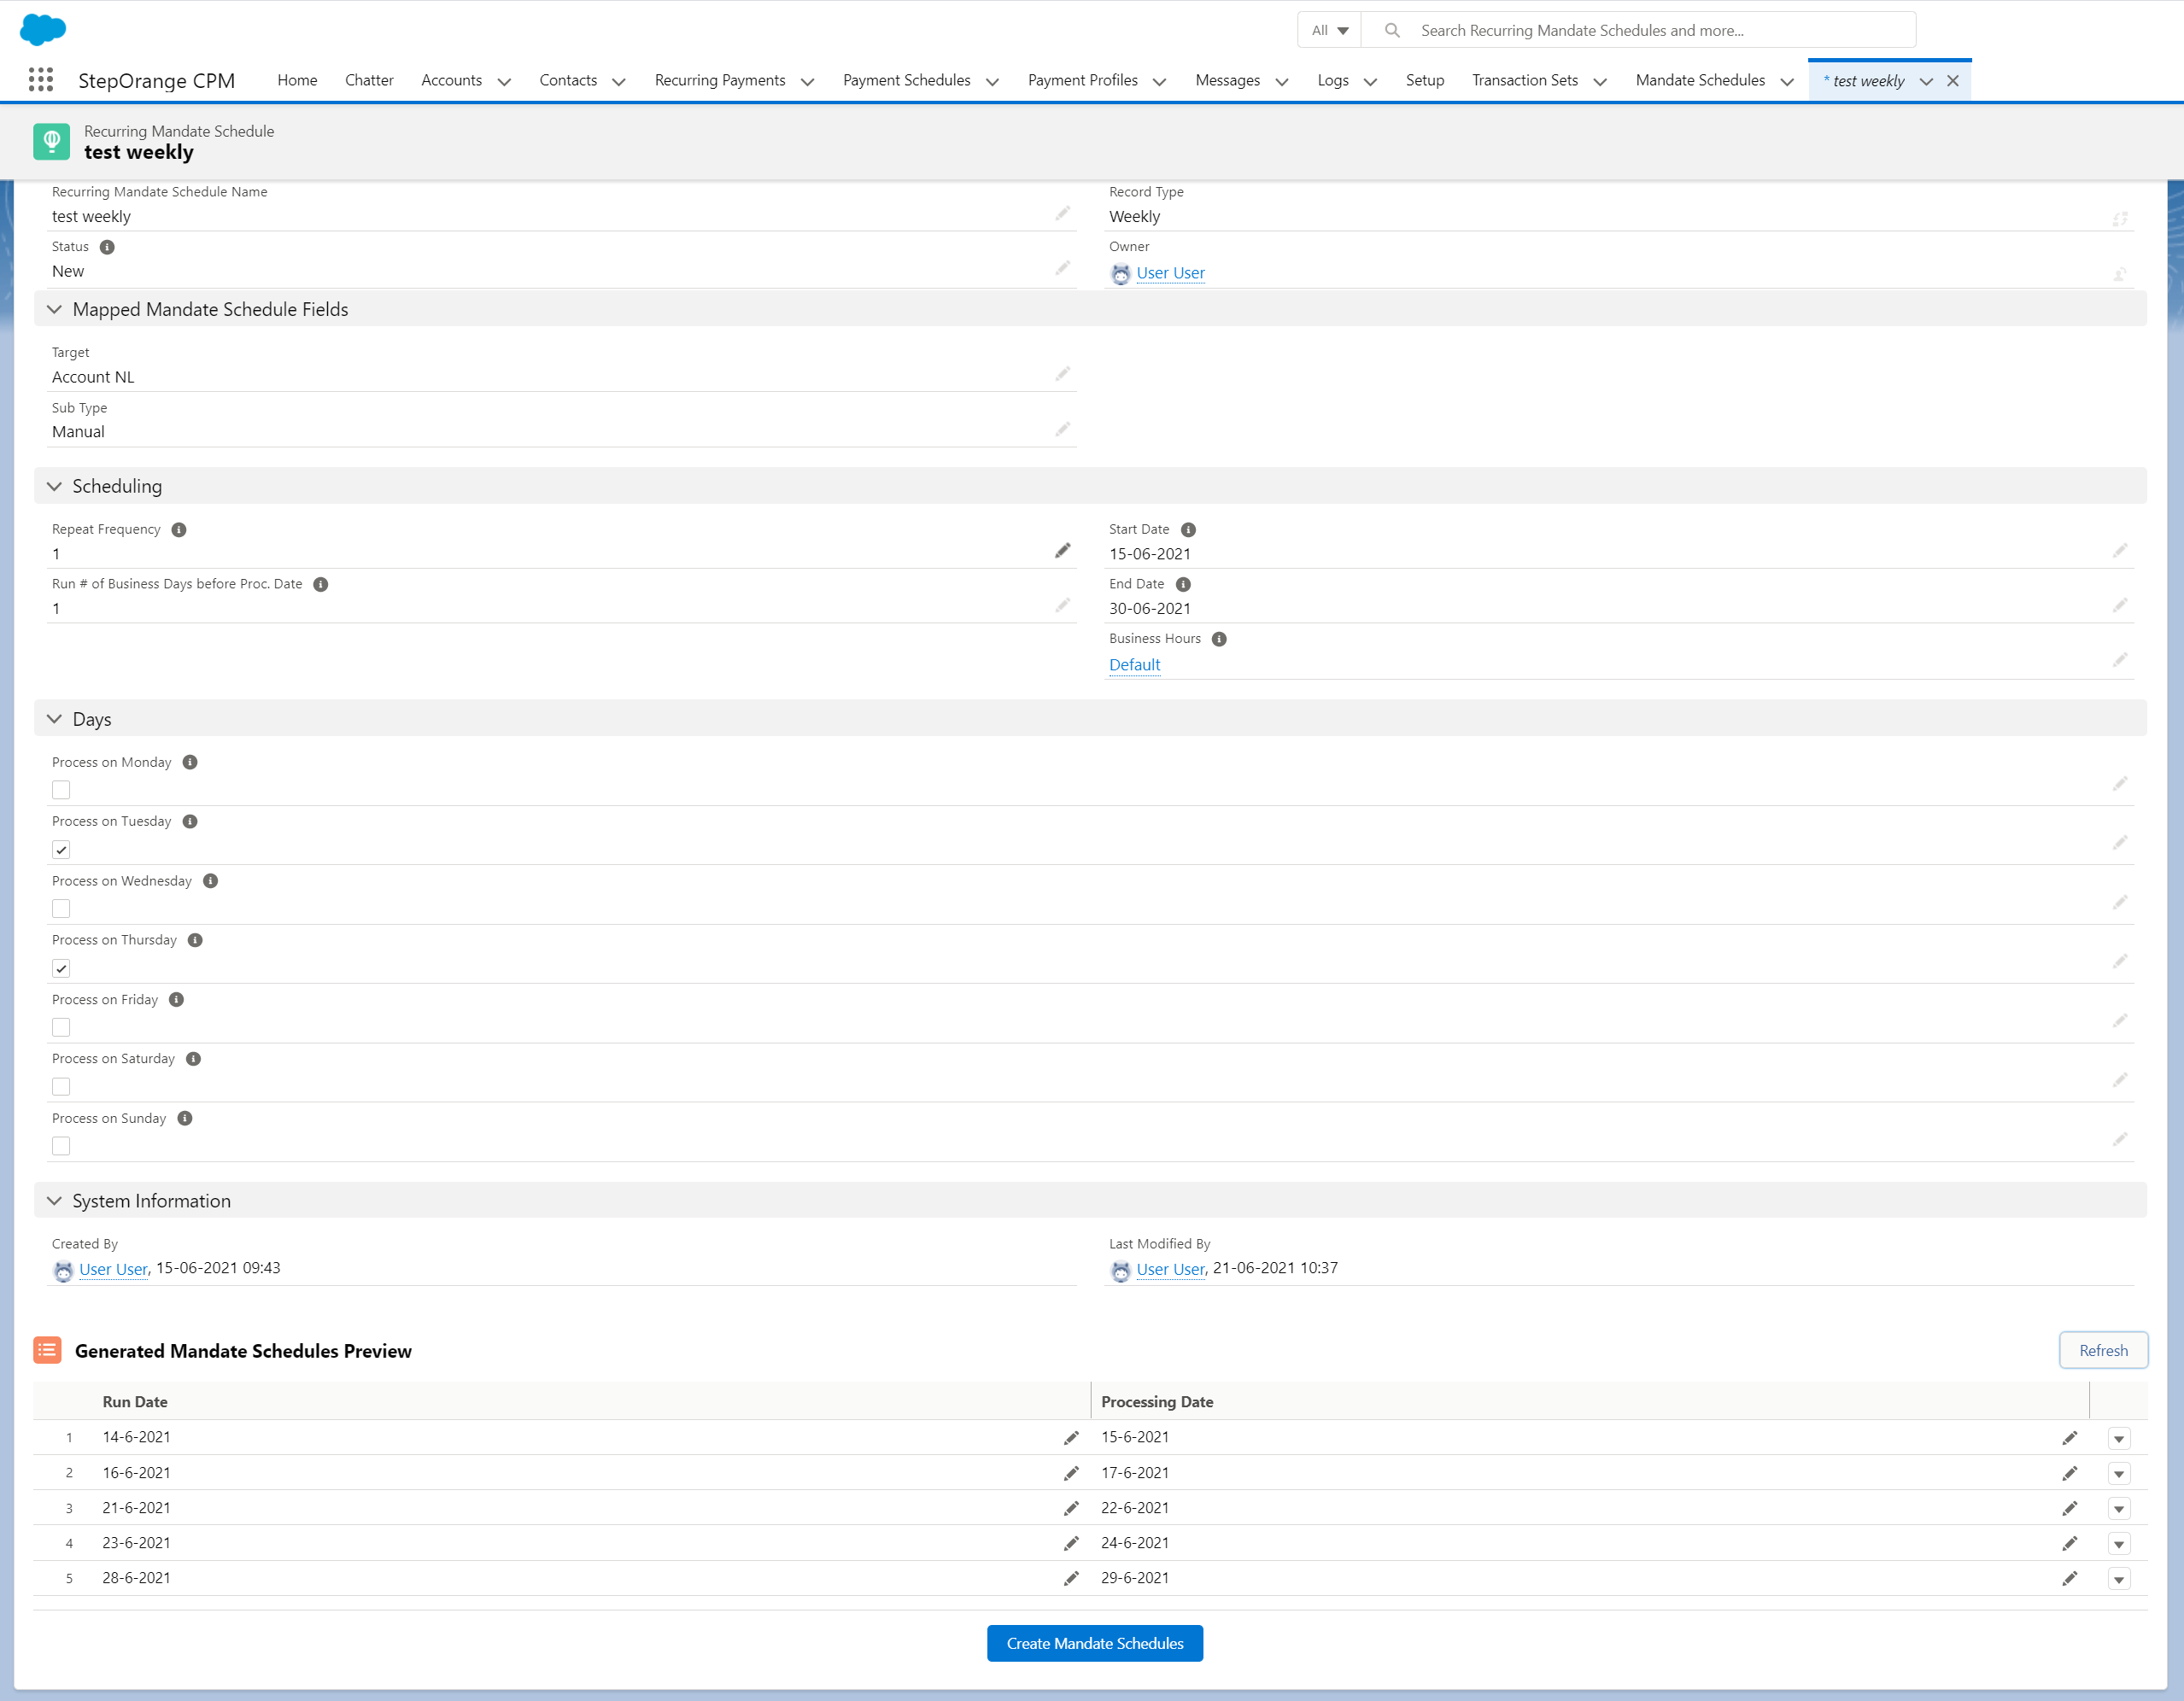
Task: Click the search magnifier icon
Action: coord(1392,30)
